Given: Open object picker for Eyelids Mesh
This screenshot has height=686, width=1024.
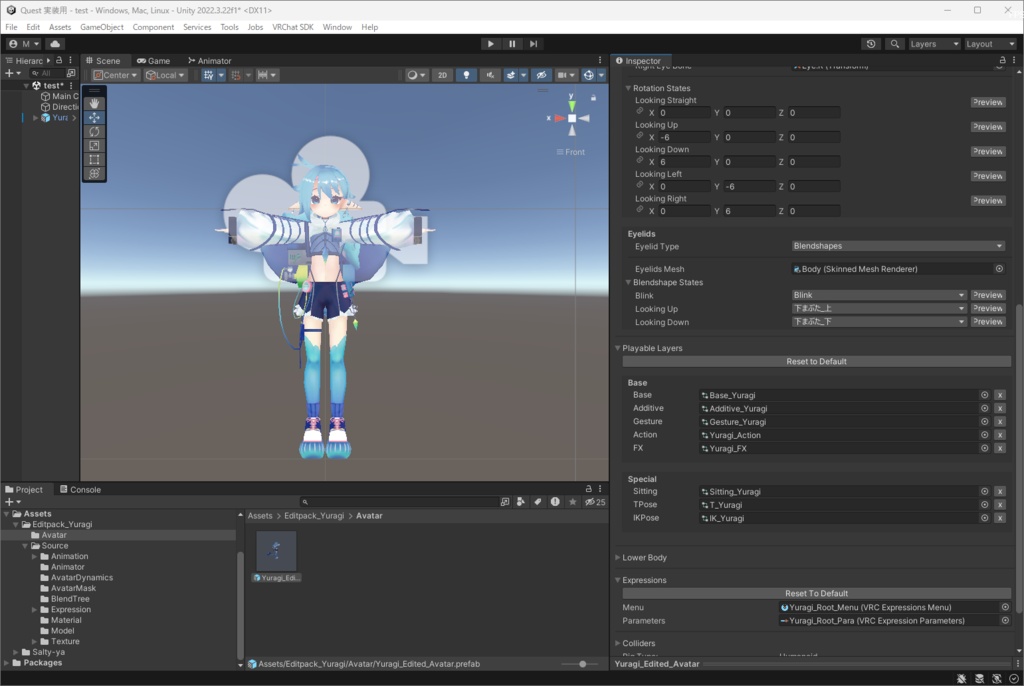Looking at the screenshot, I should (999, 269).
